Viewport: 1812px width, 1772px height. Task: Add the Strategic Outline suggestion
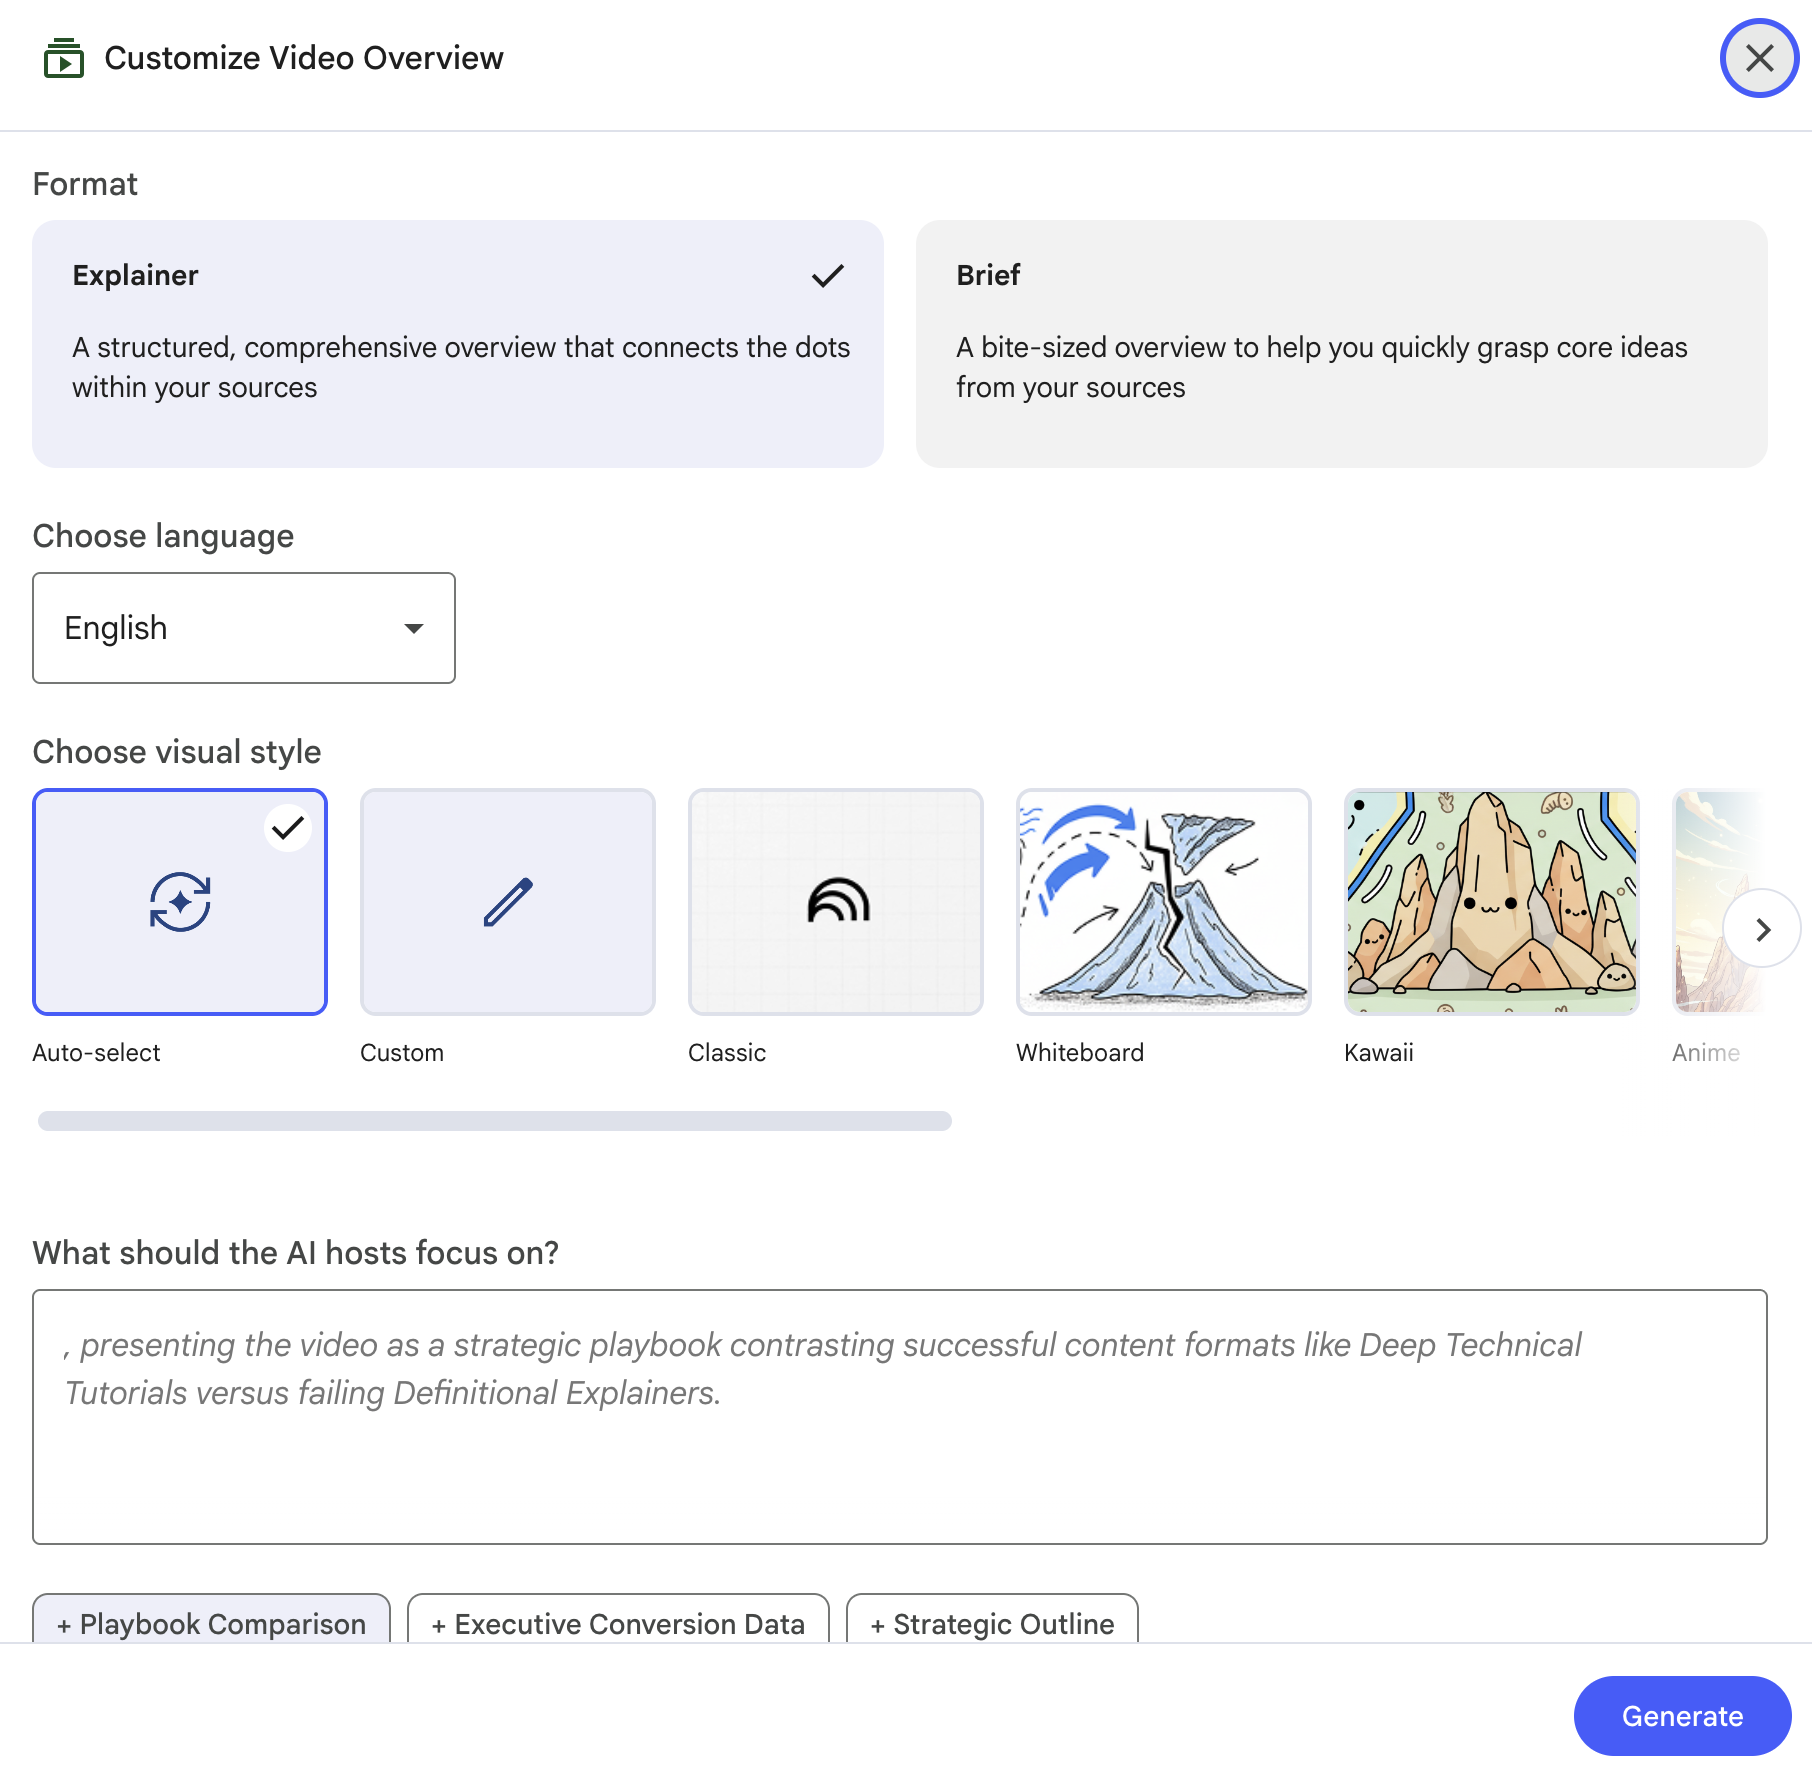pos(991,1624)
